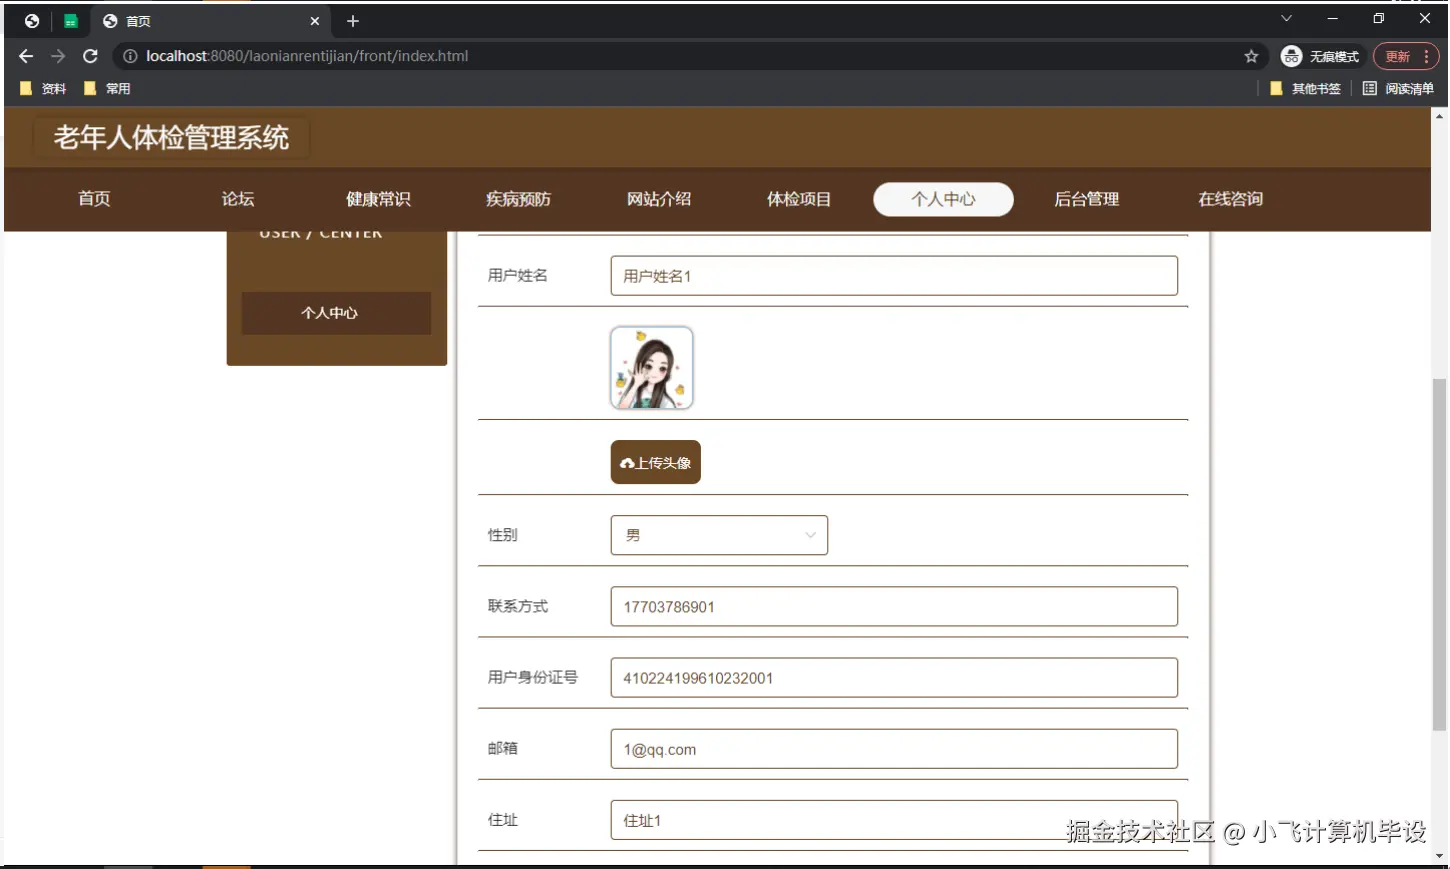Select the 后台管理 navigation menu item
Viewport: 1450px width, 869px height.
coord(1086,199)
